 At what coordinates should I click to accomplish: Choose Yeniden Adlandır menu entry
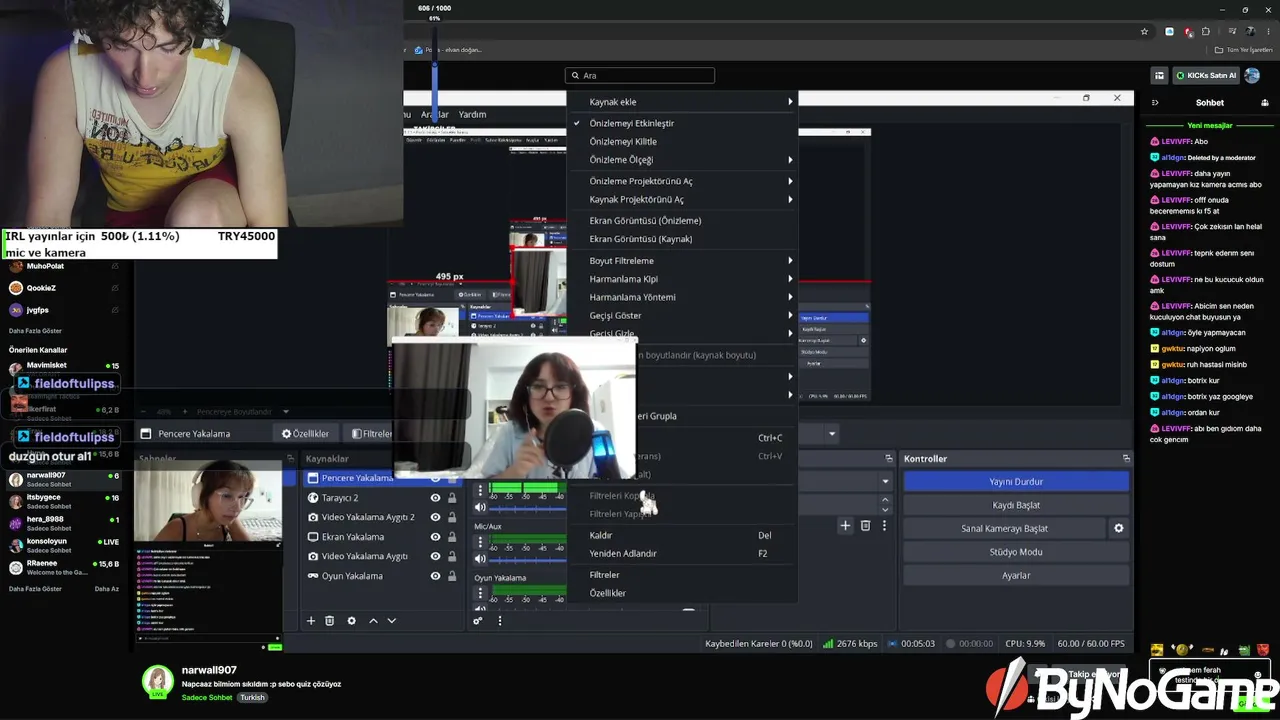[x=682, y=554]
